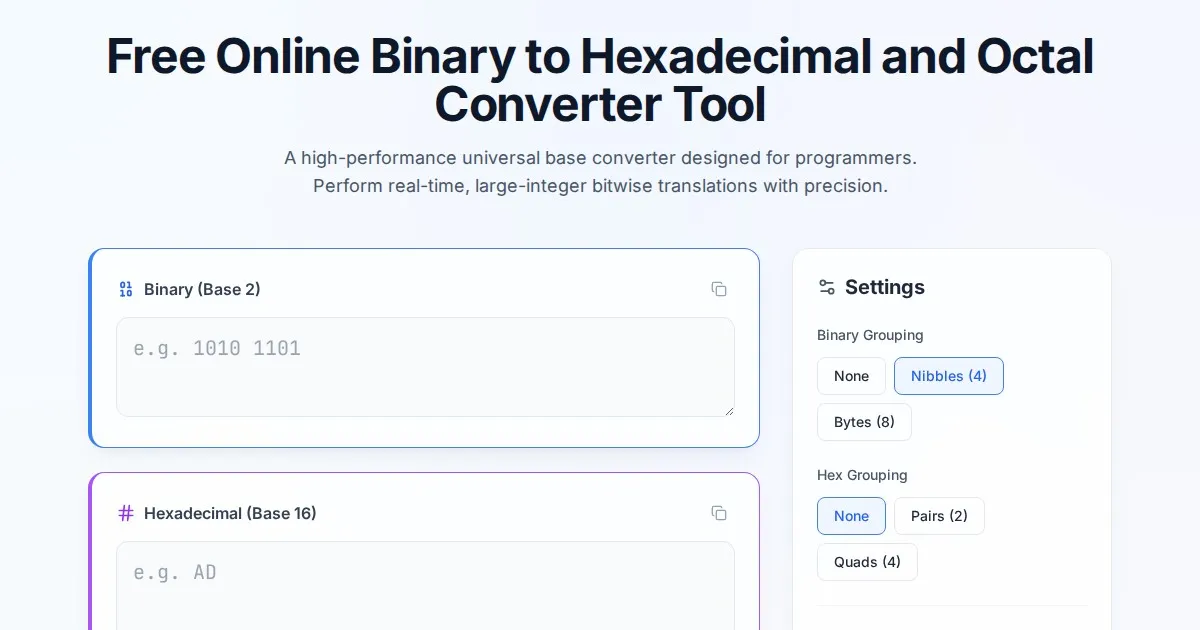
Task: Grab the binary textarea resize handle
Action: pos(728,410)
